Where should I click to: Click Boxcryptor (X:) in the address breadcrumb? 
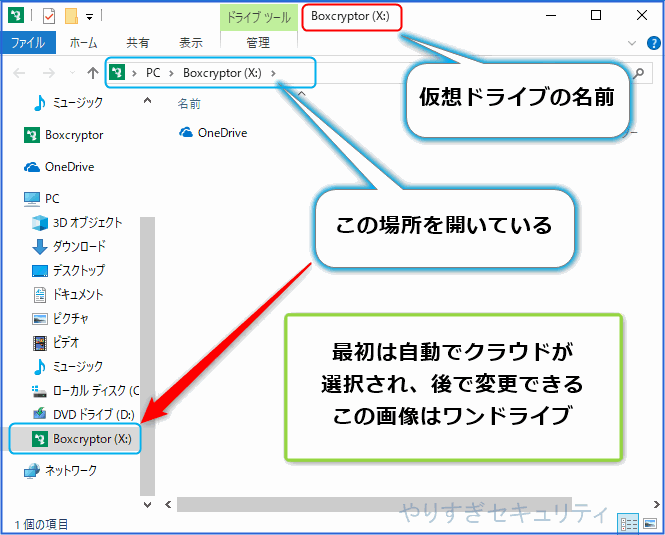tap(222, 73)
